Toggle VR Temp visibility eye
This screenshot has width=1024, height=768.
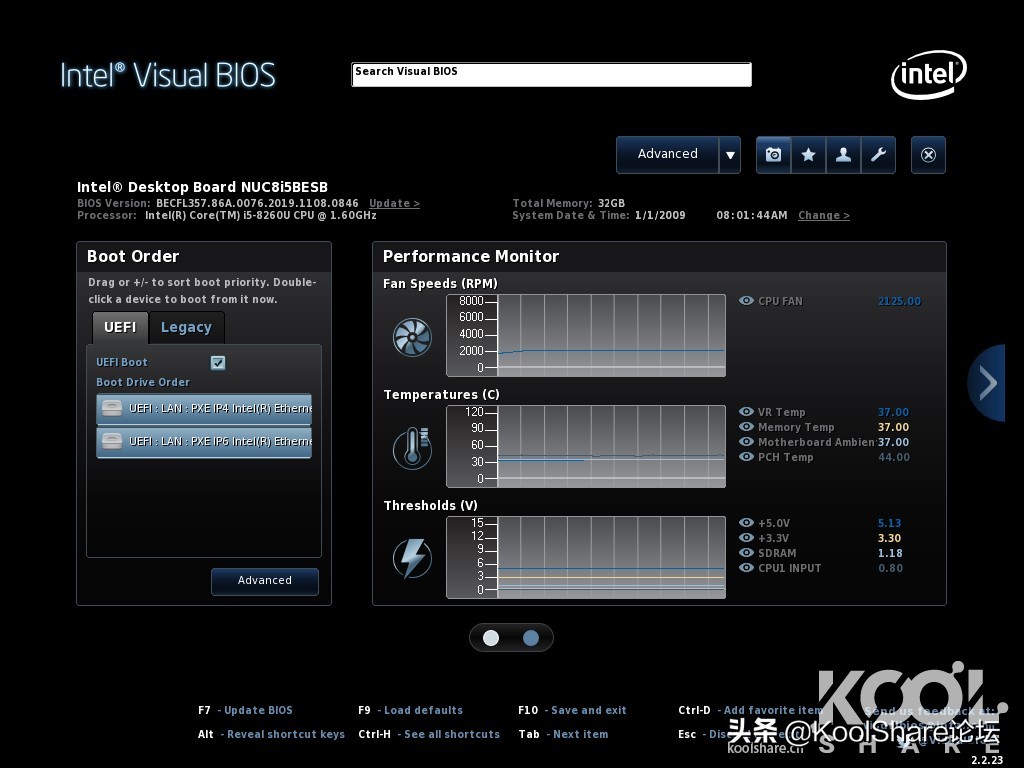[746, 411]
